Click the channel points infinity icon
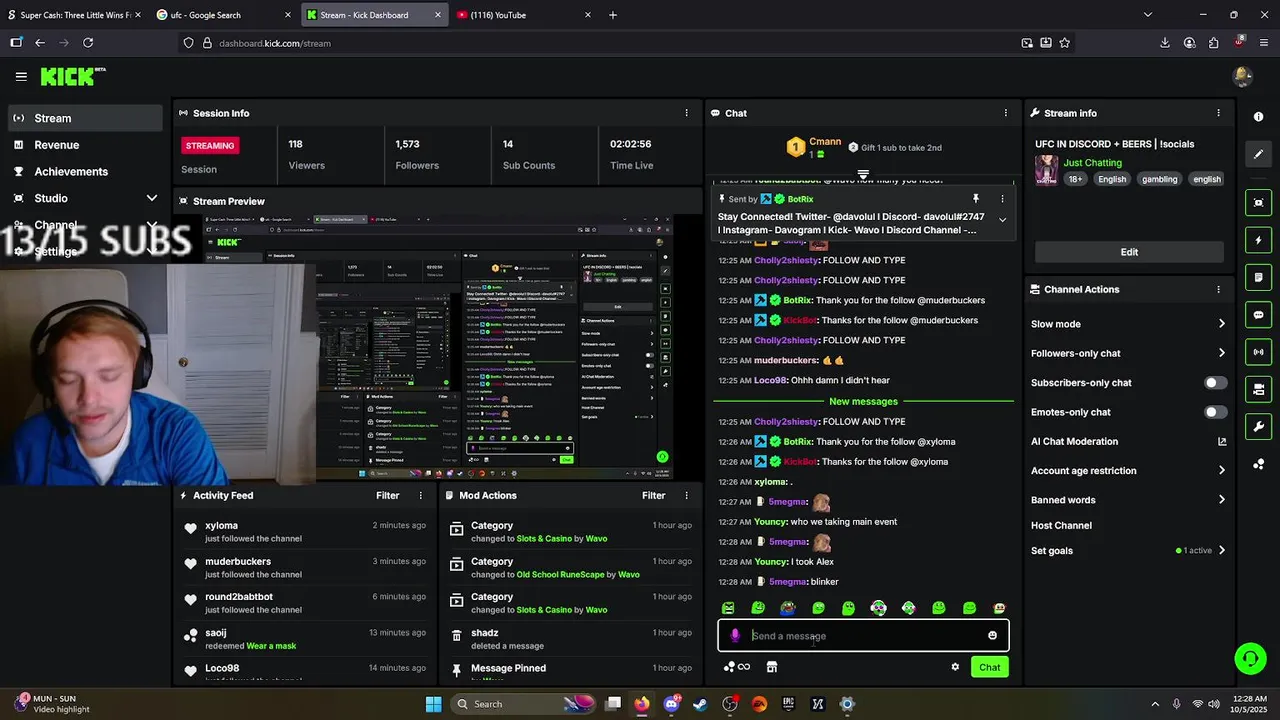This screenshot has width=1280, height=720. pyautogui.click(x=737, y=667)
